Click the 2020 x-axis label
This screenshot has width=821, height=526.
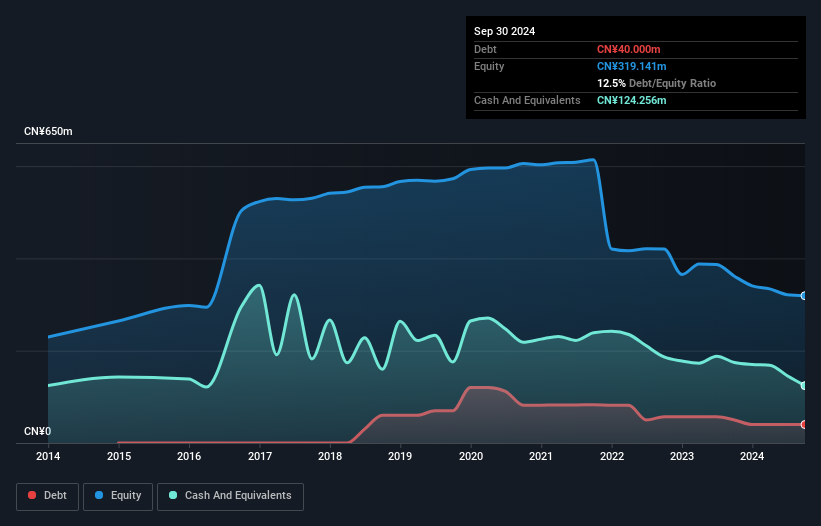471,456
